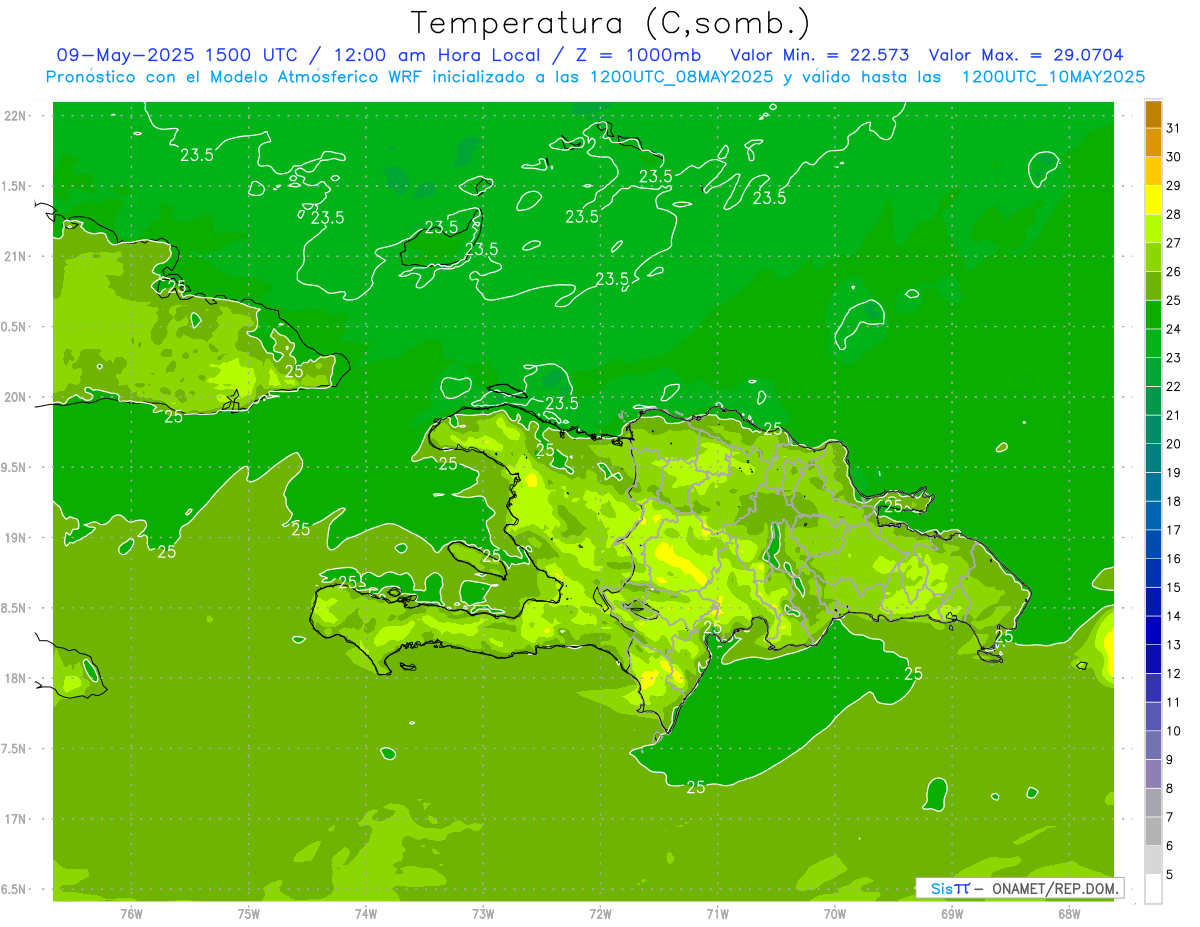Click the legend value '15'
This screenshot has height=927, width=1200.
(x=1174, y=587)
